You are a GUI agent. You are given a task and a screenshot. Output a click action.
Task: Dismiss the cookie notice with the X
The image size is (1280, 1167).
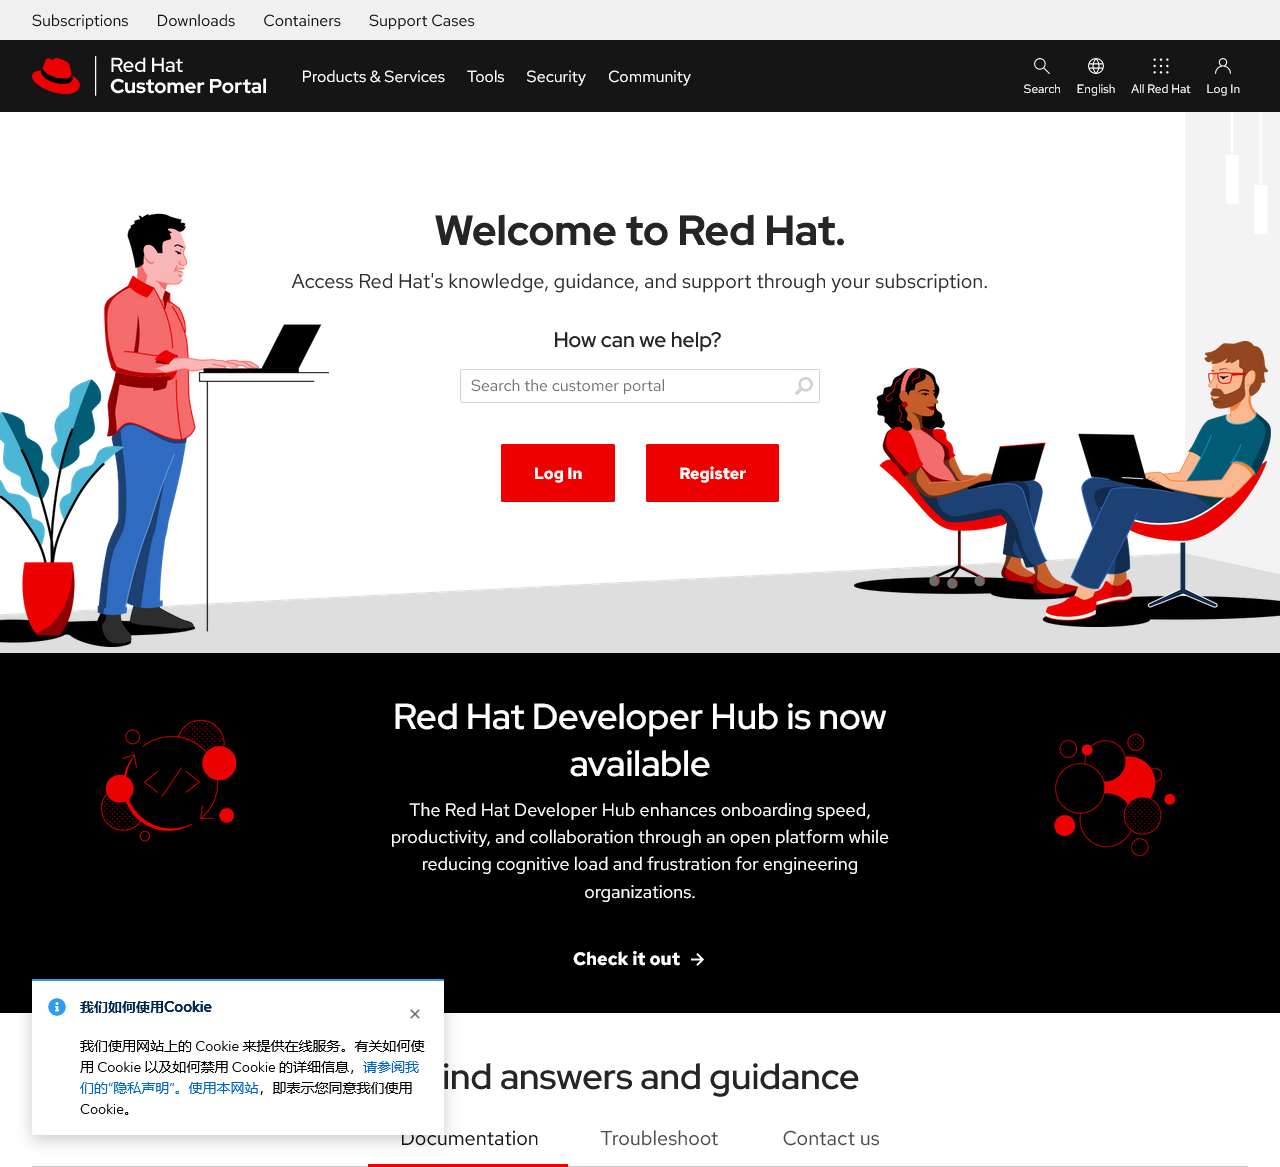pos(415,1014)
